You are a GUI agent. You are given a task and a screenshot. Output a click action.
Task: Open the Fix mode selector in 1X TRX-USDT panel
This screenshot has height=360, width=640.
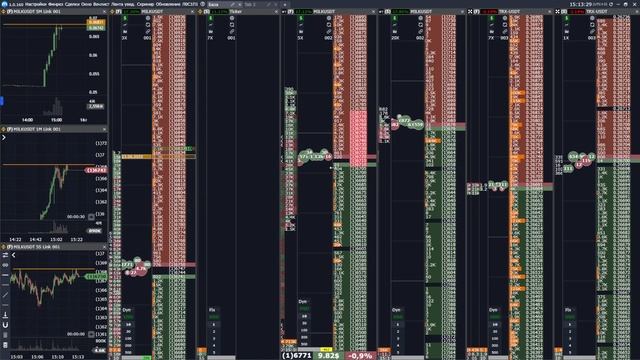568,310
